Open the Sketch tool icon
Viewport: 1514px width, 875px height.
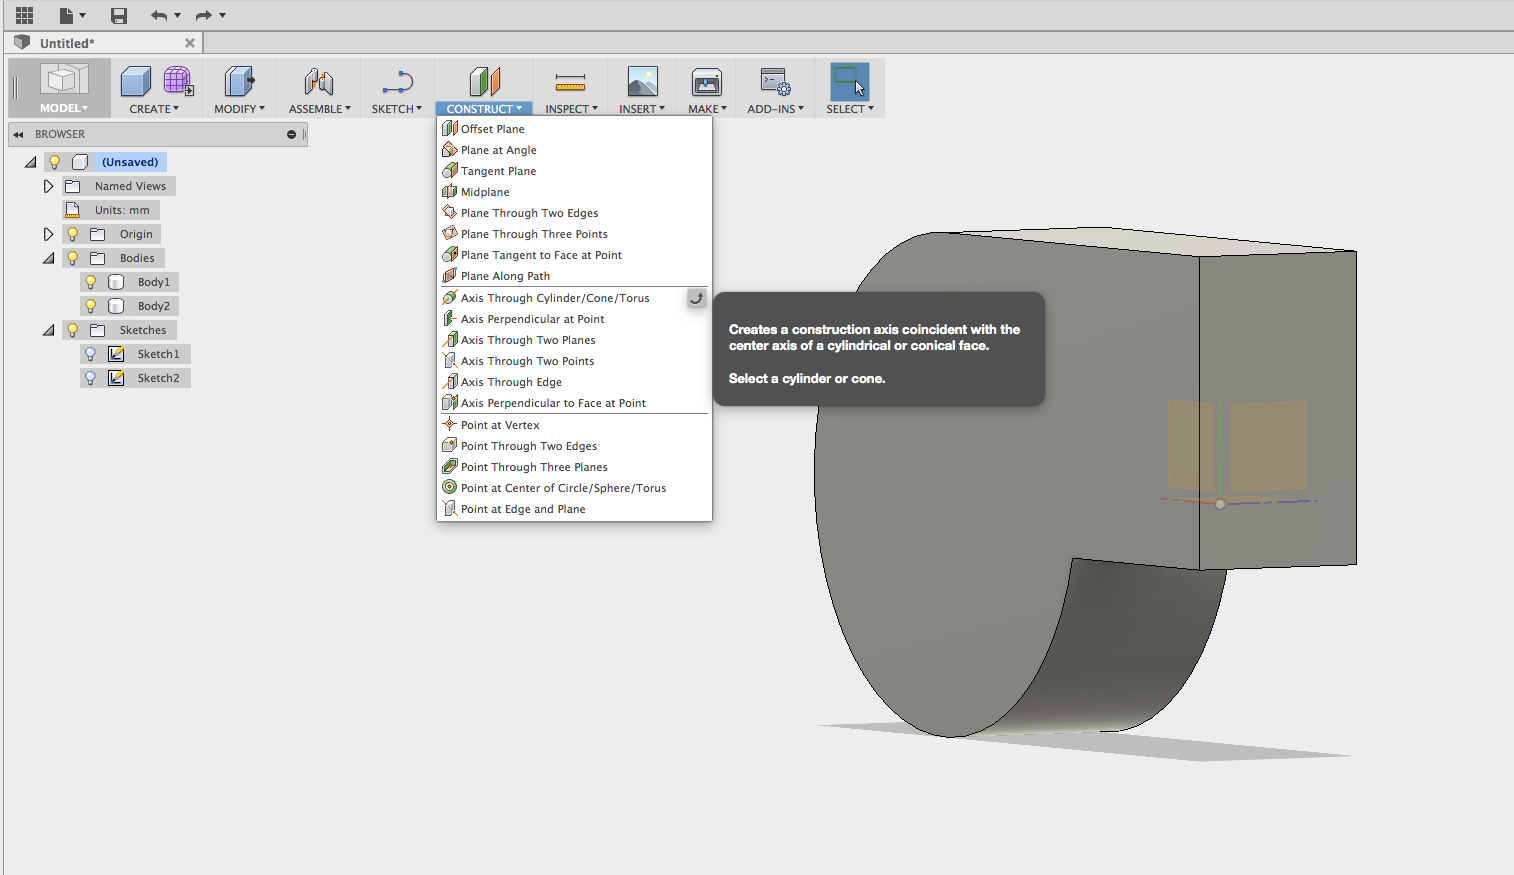(396, 80)
